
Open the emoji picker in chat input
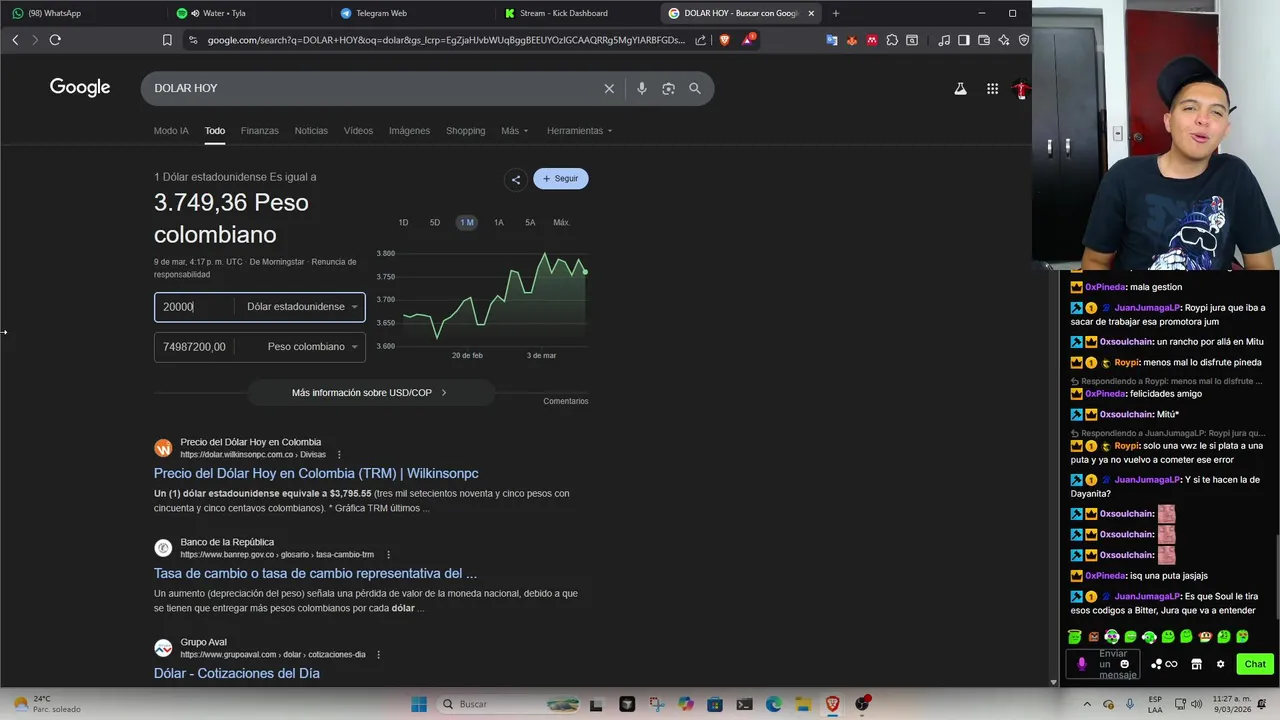1124,664
